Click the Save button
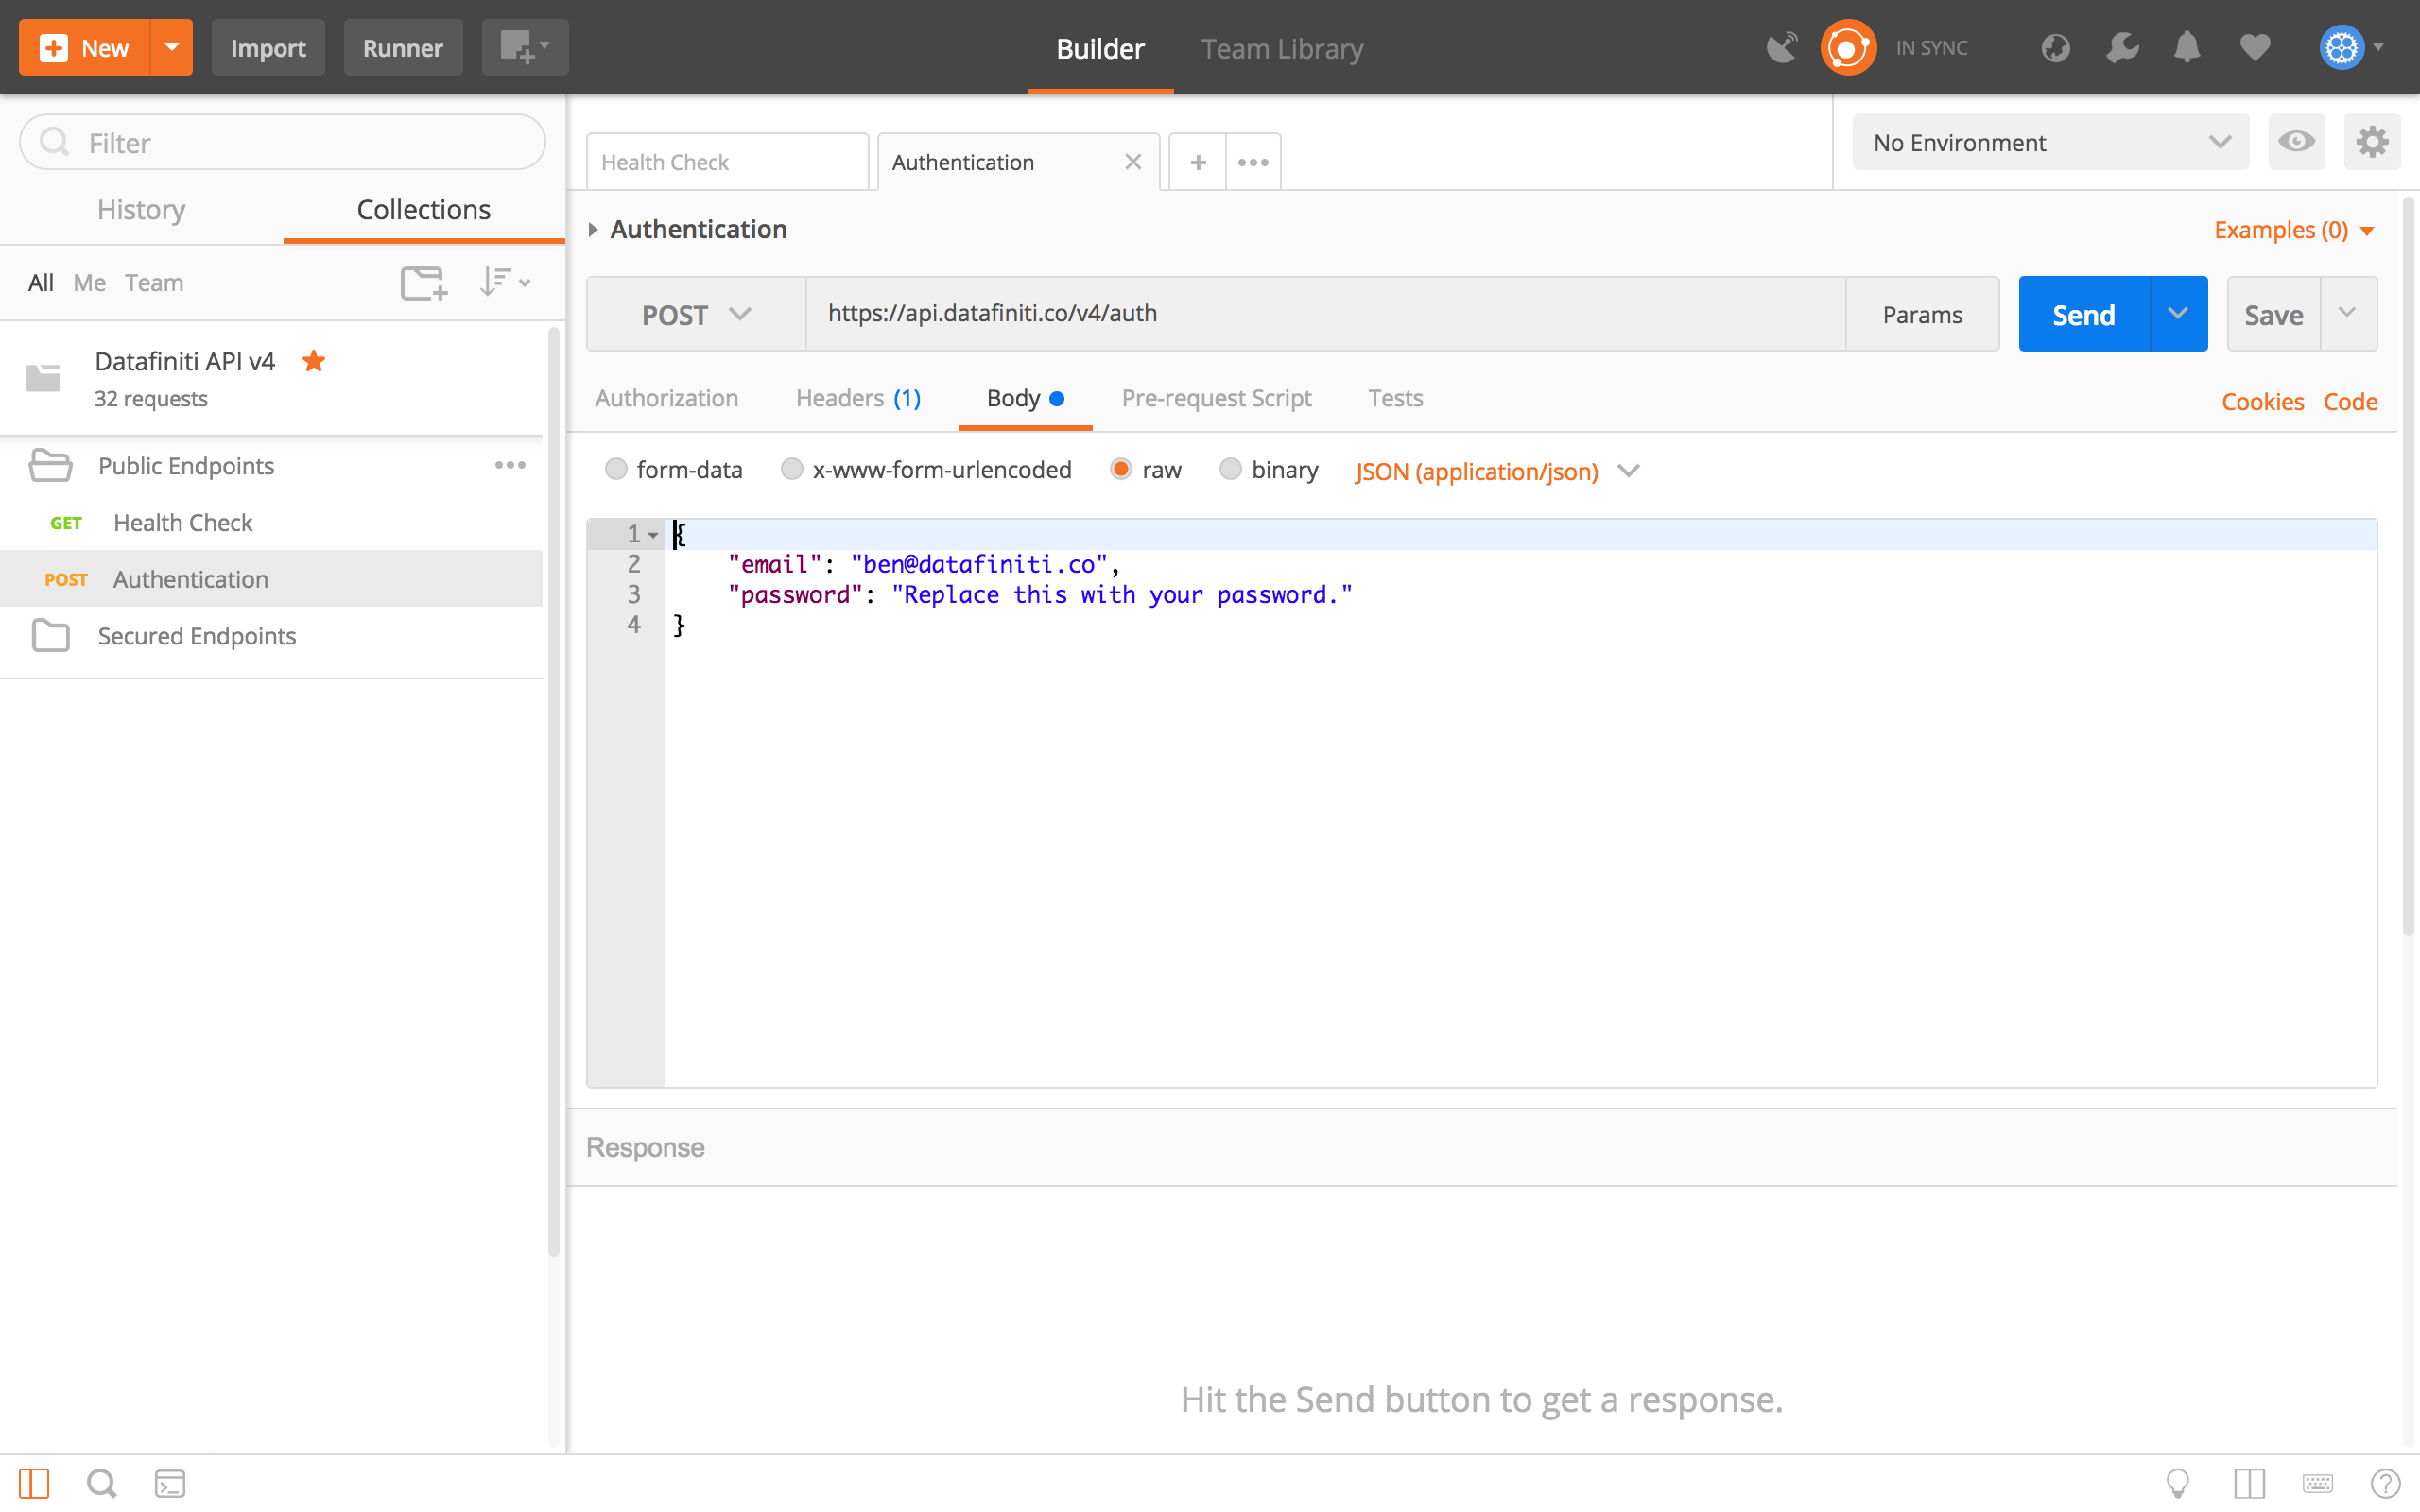Screen dimensions: 2420x1512 (x=2273, y=314)
